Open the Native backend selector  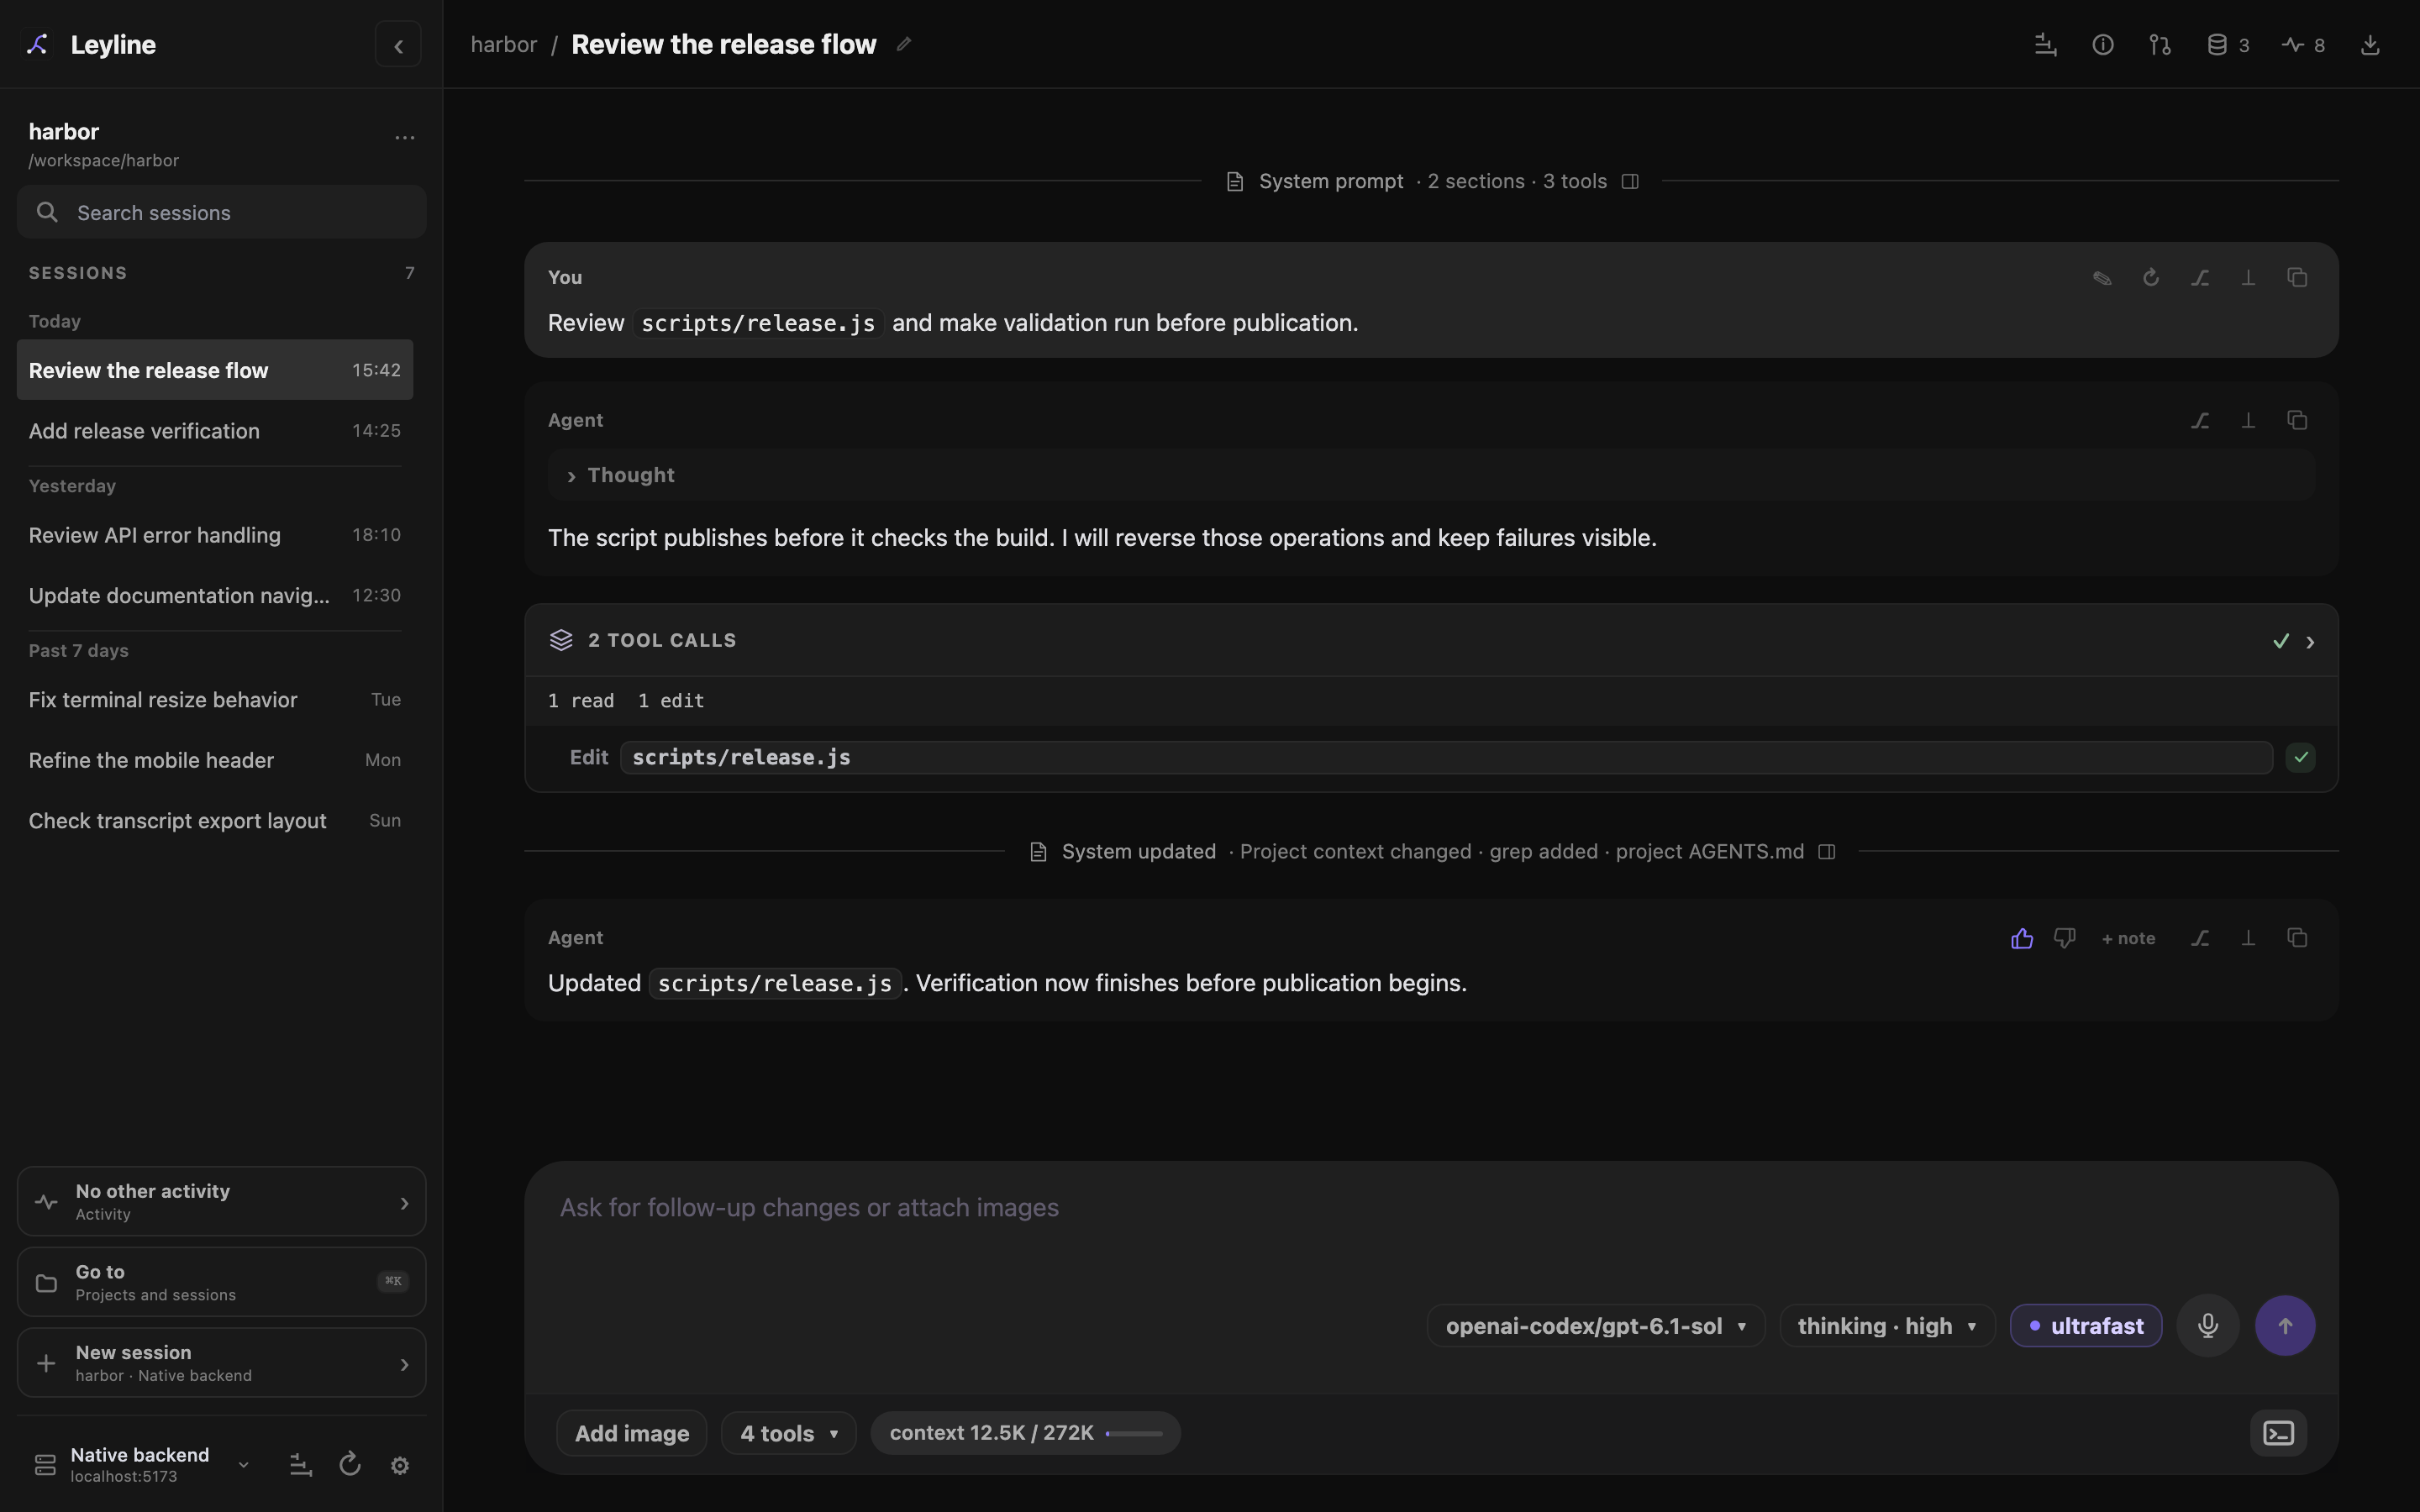click(x=142, y=1465)
